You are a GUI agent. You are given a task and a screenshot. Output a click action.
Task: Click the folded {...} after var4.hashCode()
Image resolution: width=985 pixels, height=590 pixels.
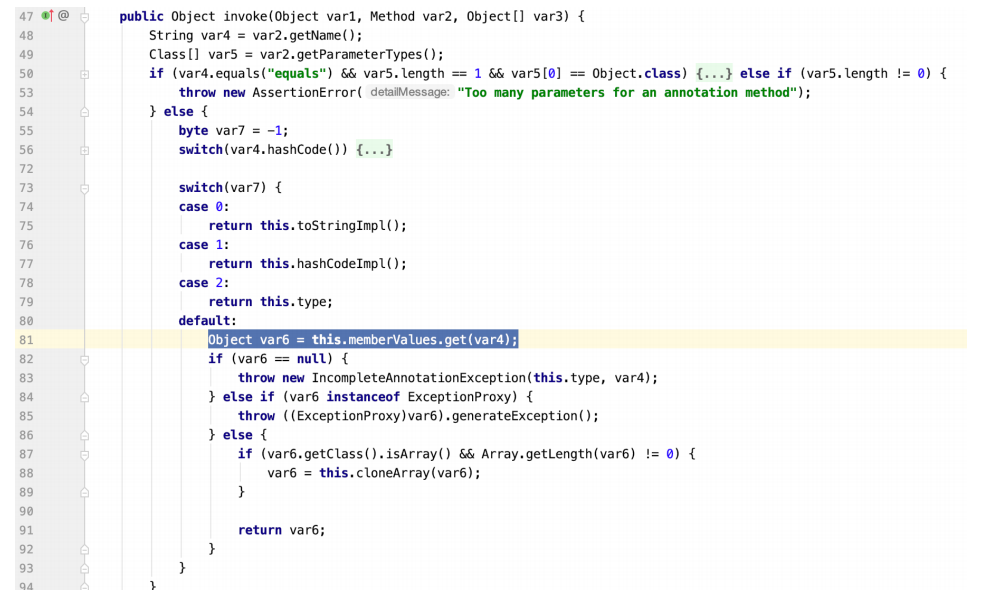coord(374,150)
